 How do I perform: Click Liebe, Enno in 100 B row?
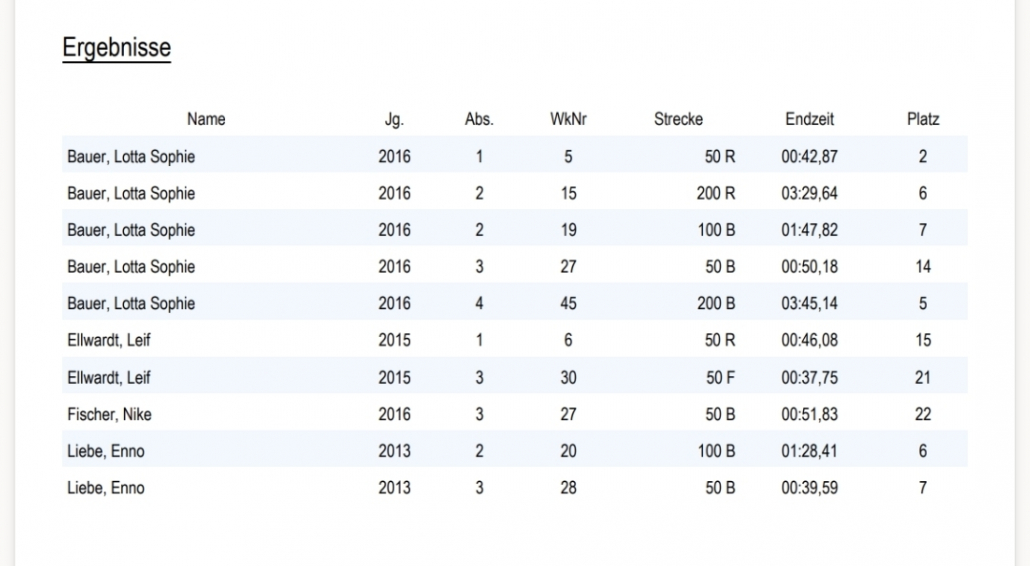[105, 451]
